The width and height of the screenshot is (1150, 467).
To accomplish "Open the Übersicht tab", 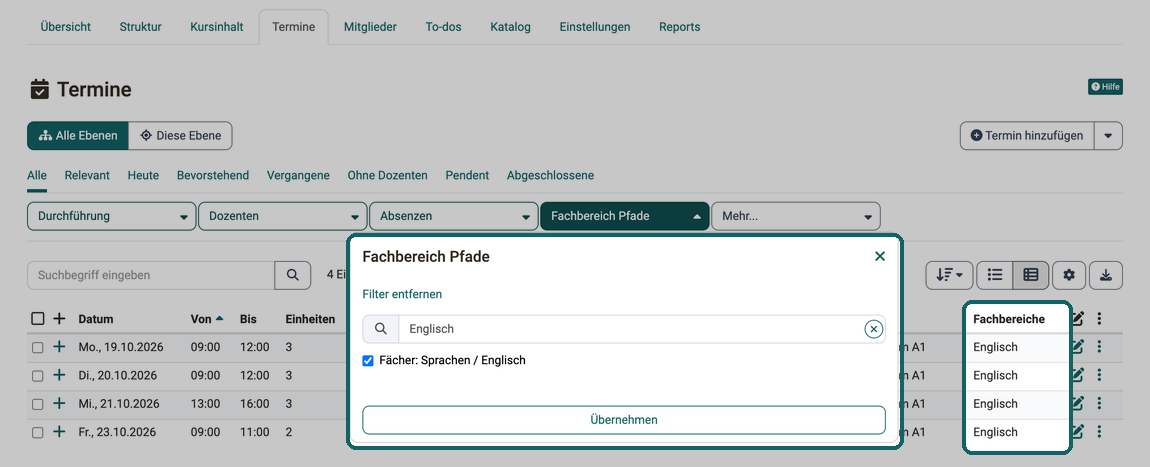I will [66, 27].
